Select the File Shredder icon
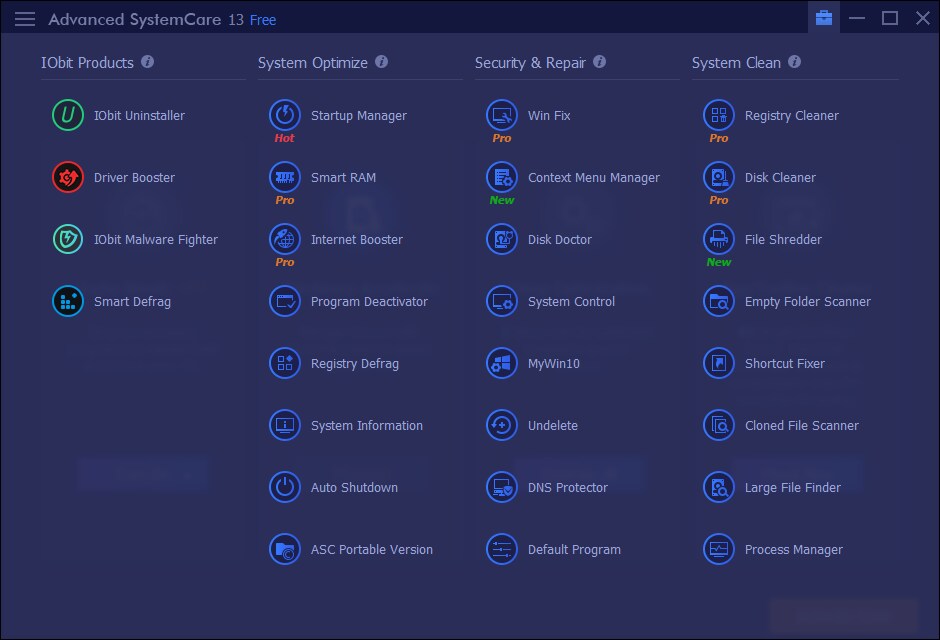 719,238
